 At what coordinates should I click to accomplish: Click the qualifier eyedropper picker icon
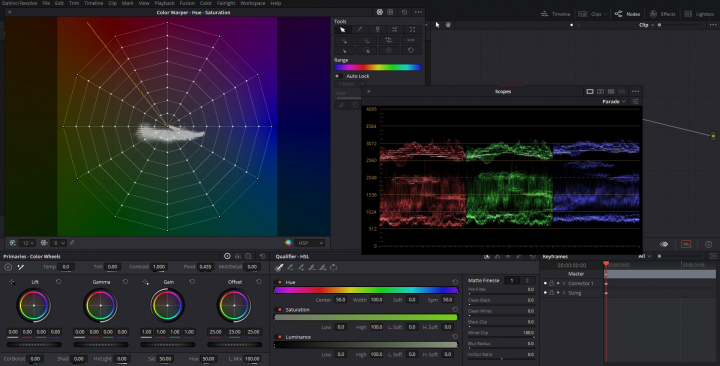[x=279, y=267]
